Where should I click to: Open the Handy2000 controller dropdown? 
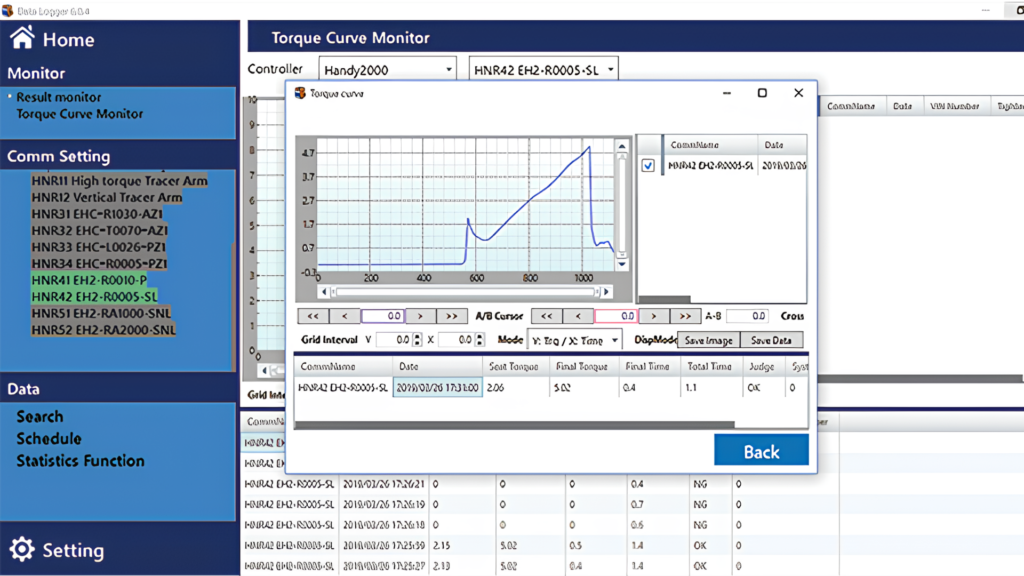click(387, 70)
